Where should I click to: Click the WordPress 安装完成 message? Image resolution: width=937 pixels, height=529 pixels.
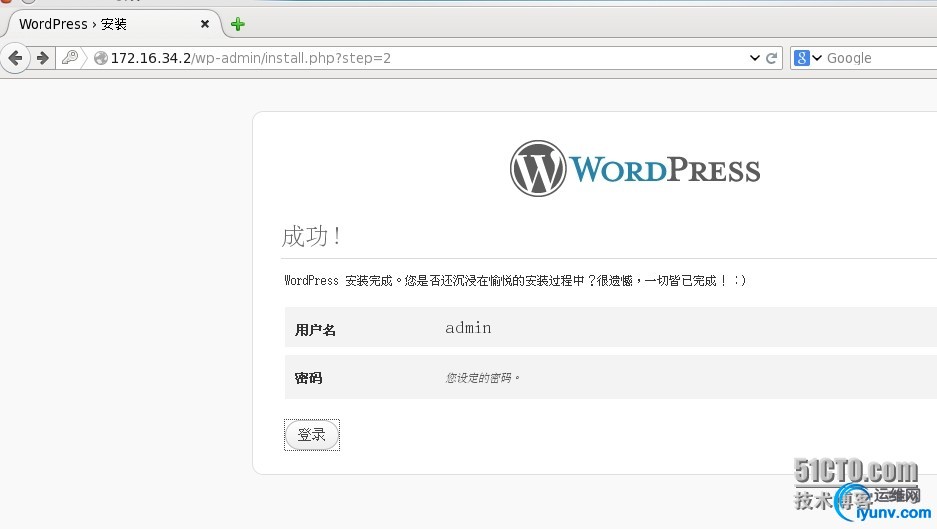pos(515,280)
